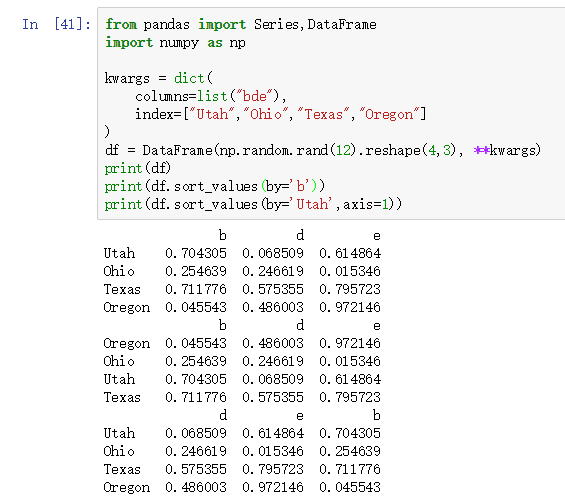Viewport: 565px width, 501px height.
Task: Click the "Ohio" string in the index list
Action: 266,114
